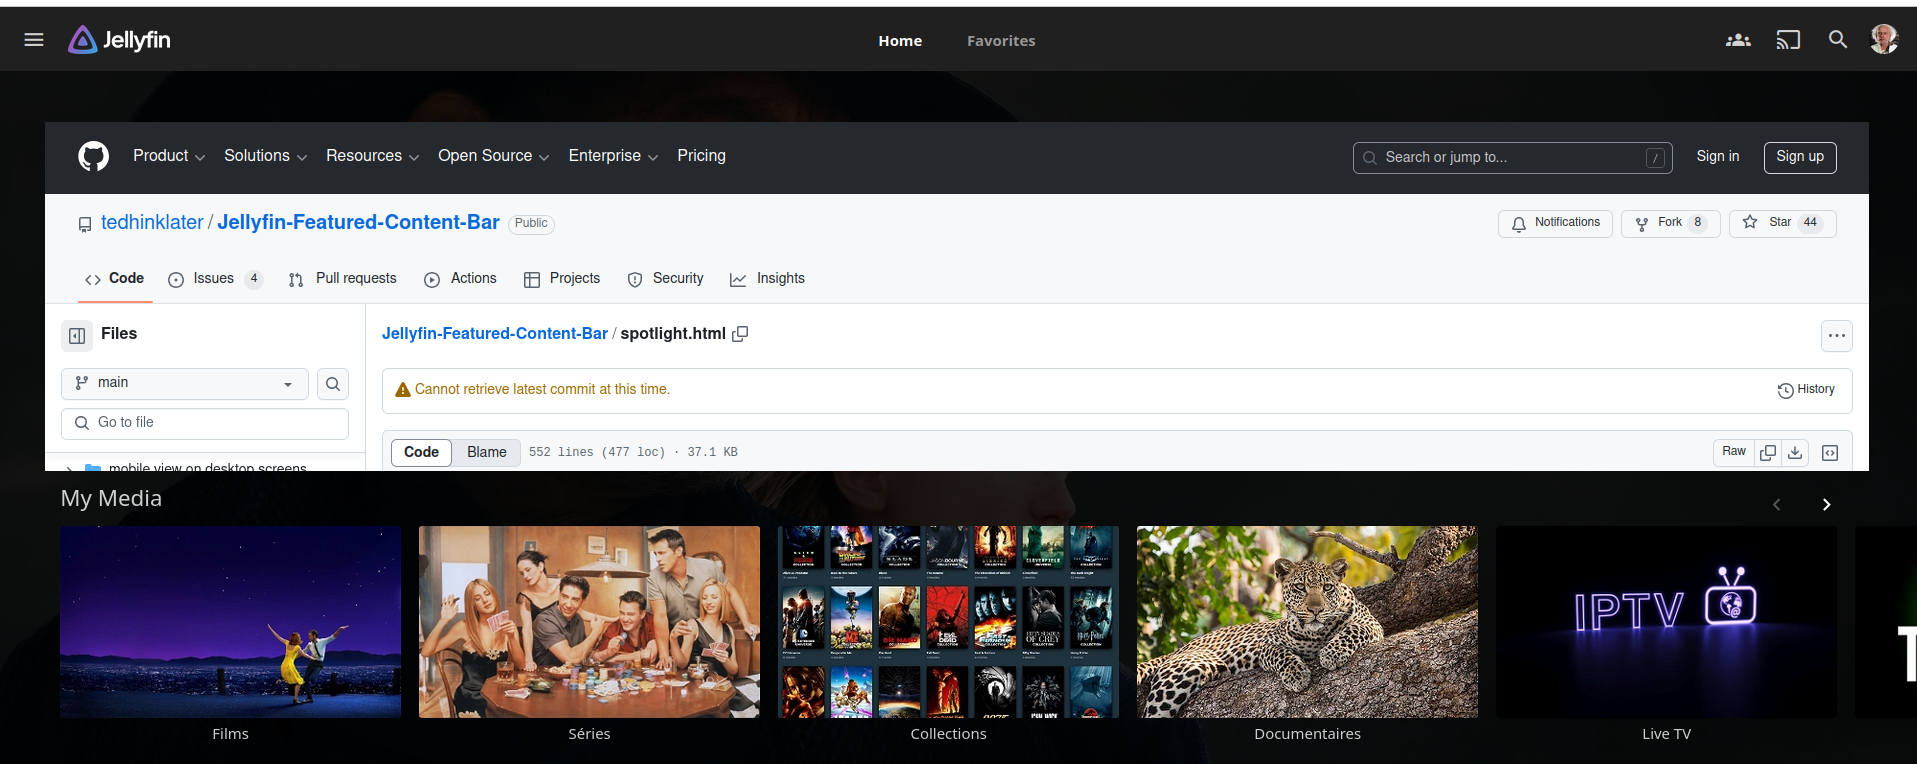Click the Sign up button
The image size is (1917, 764).
point(1800,157)
